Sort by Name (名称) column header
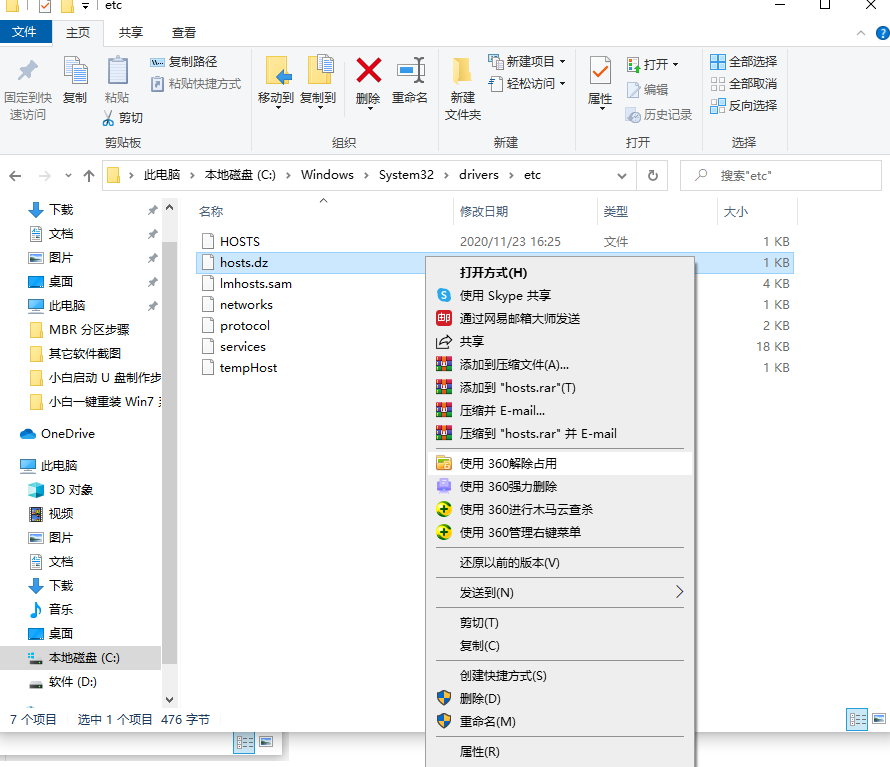 [x=211, y=212]
